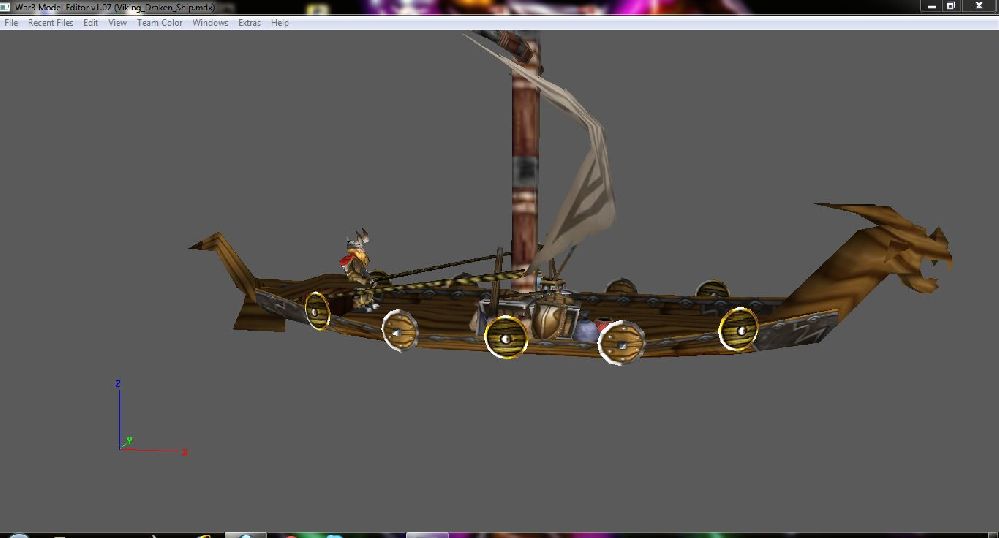The width and height of the screenshot is (999, 538).
Task: Open the Extras menu
Action: coord(249,22)
